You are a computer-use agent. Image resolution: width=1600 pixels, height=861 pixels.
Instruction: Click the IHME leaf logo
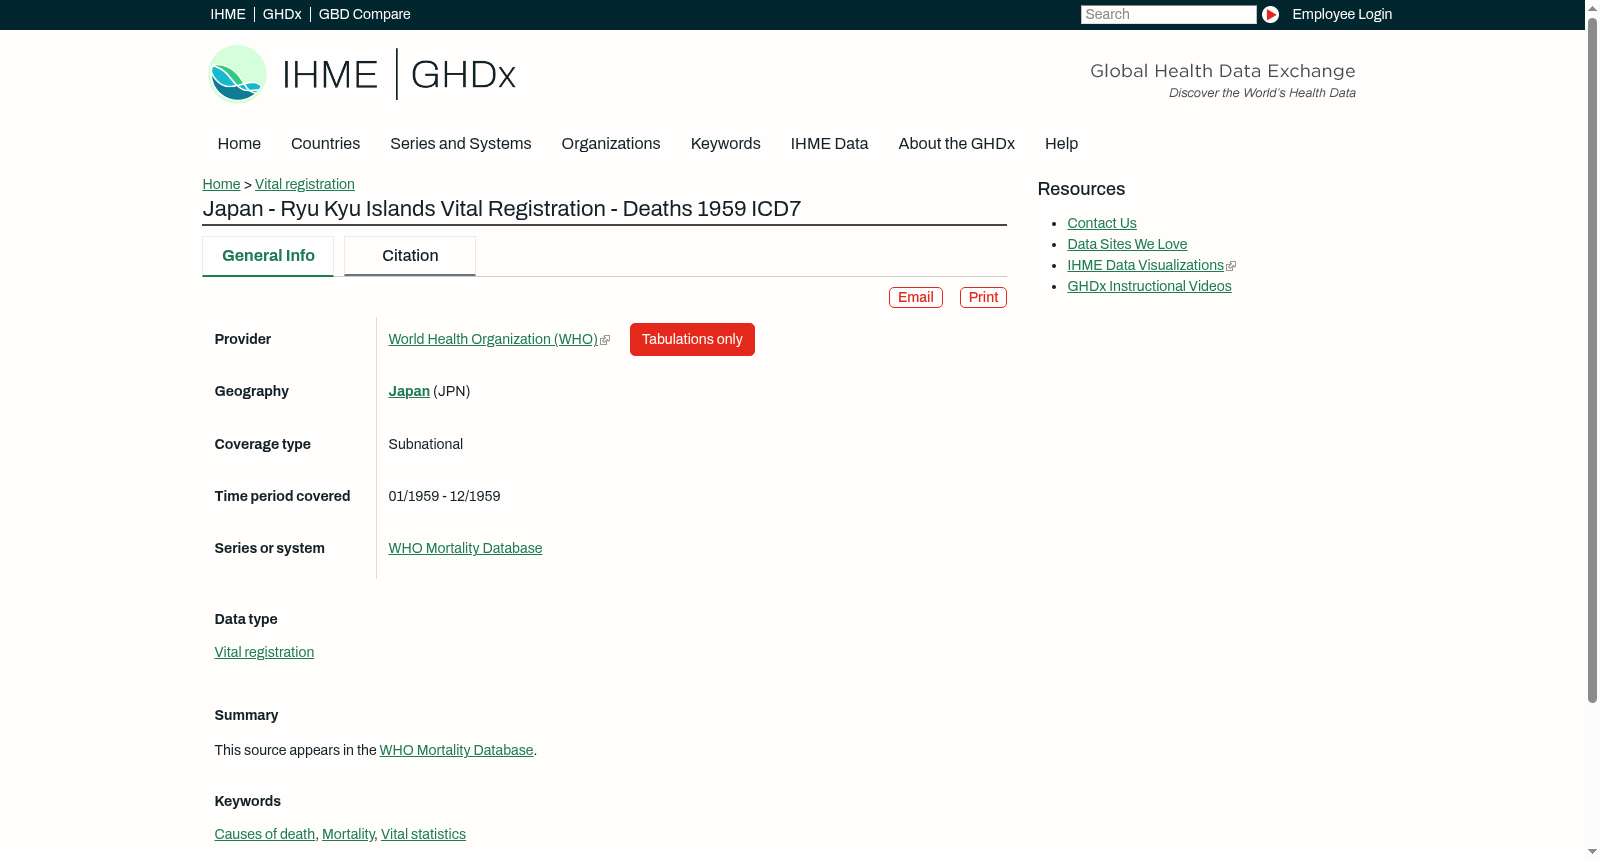pyautogui.click(x=237, y=74)
